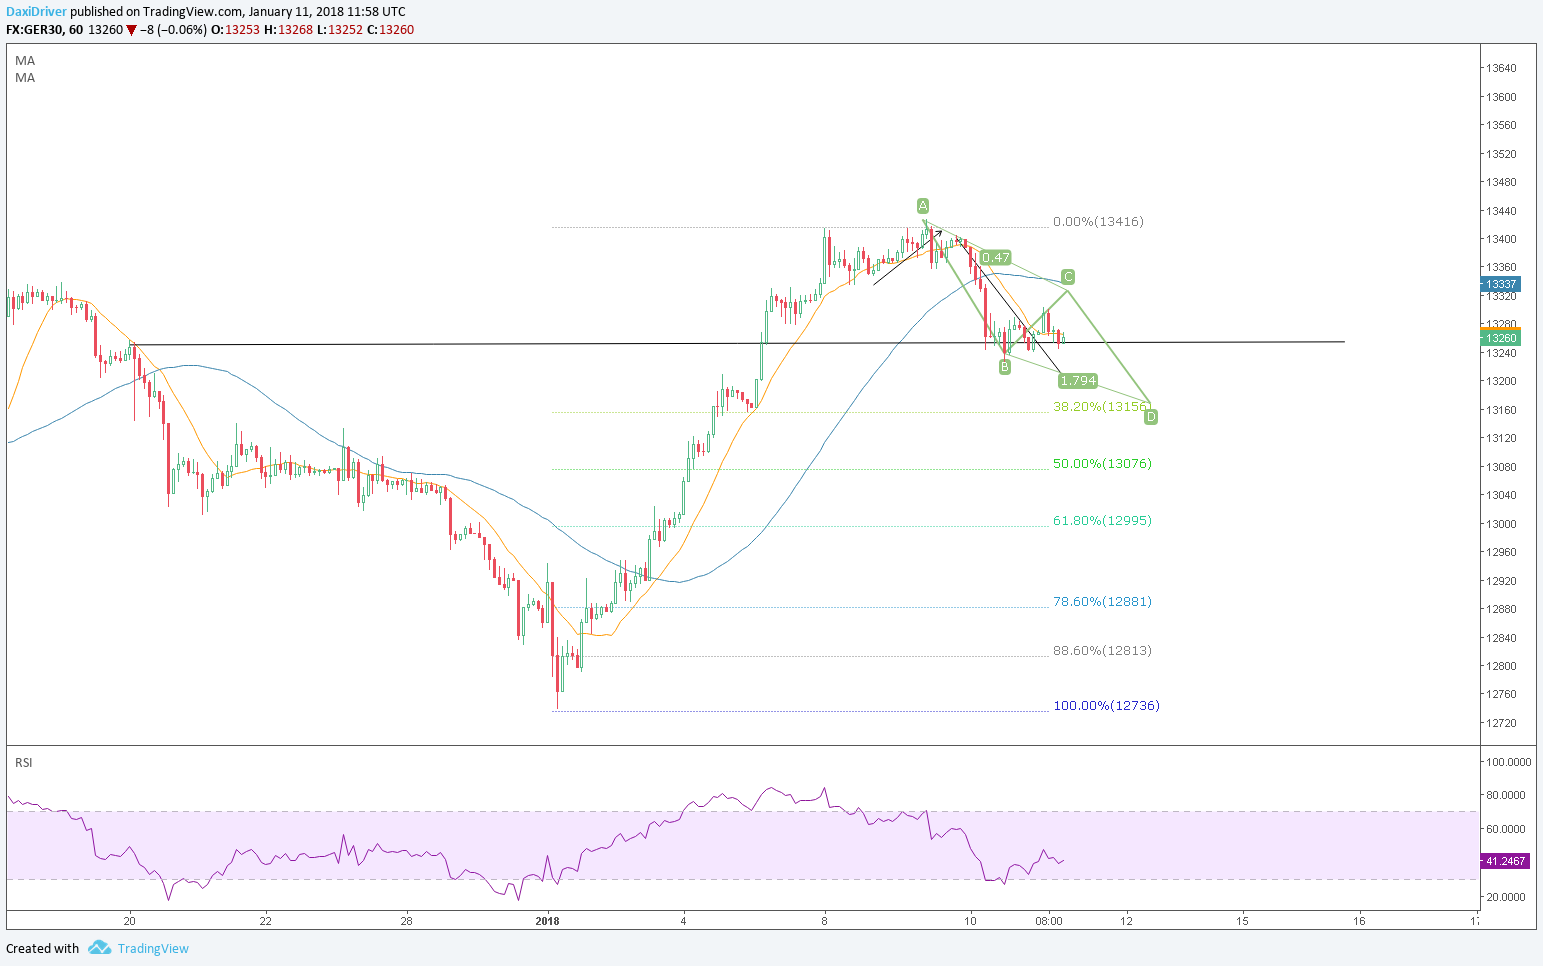Click the O:13253 open value

coord(236,30)
